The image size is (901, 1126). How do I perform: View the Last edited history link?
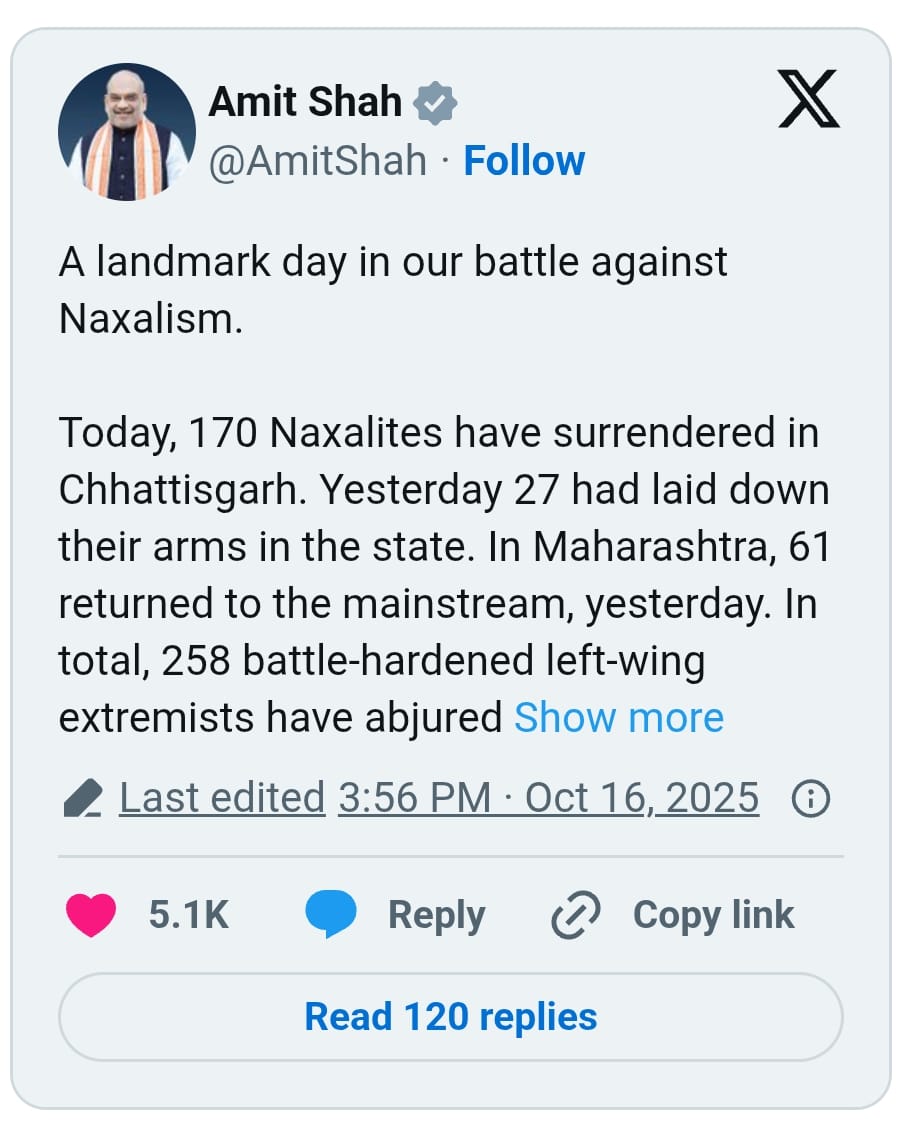click(x=222, y=798)
